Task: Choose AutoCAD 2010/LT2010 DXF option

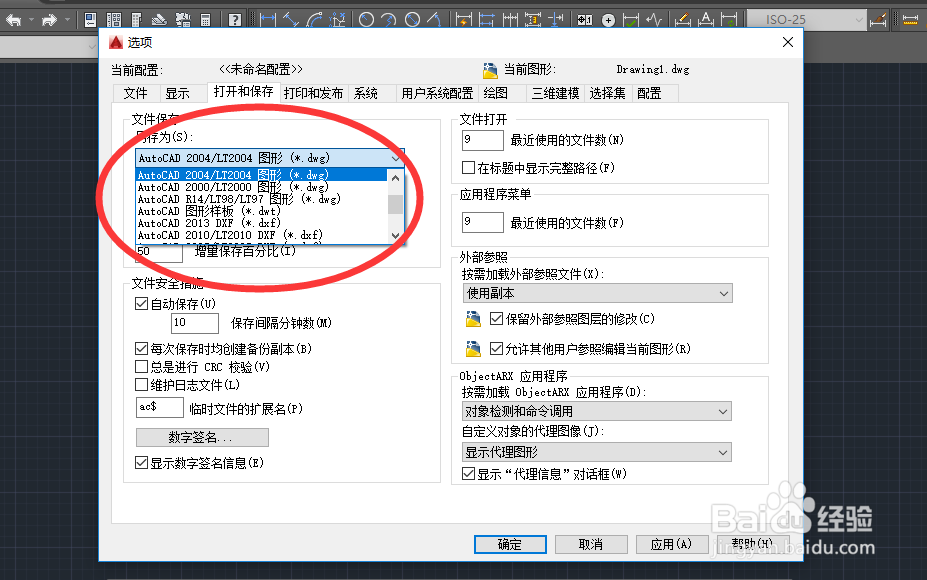Action: (x=262, y=235)
